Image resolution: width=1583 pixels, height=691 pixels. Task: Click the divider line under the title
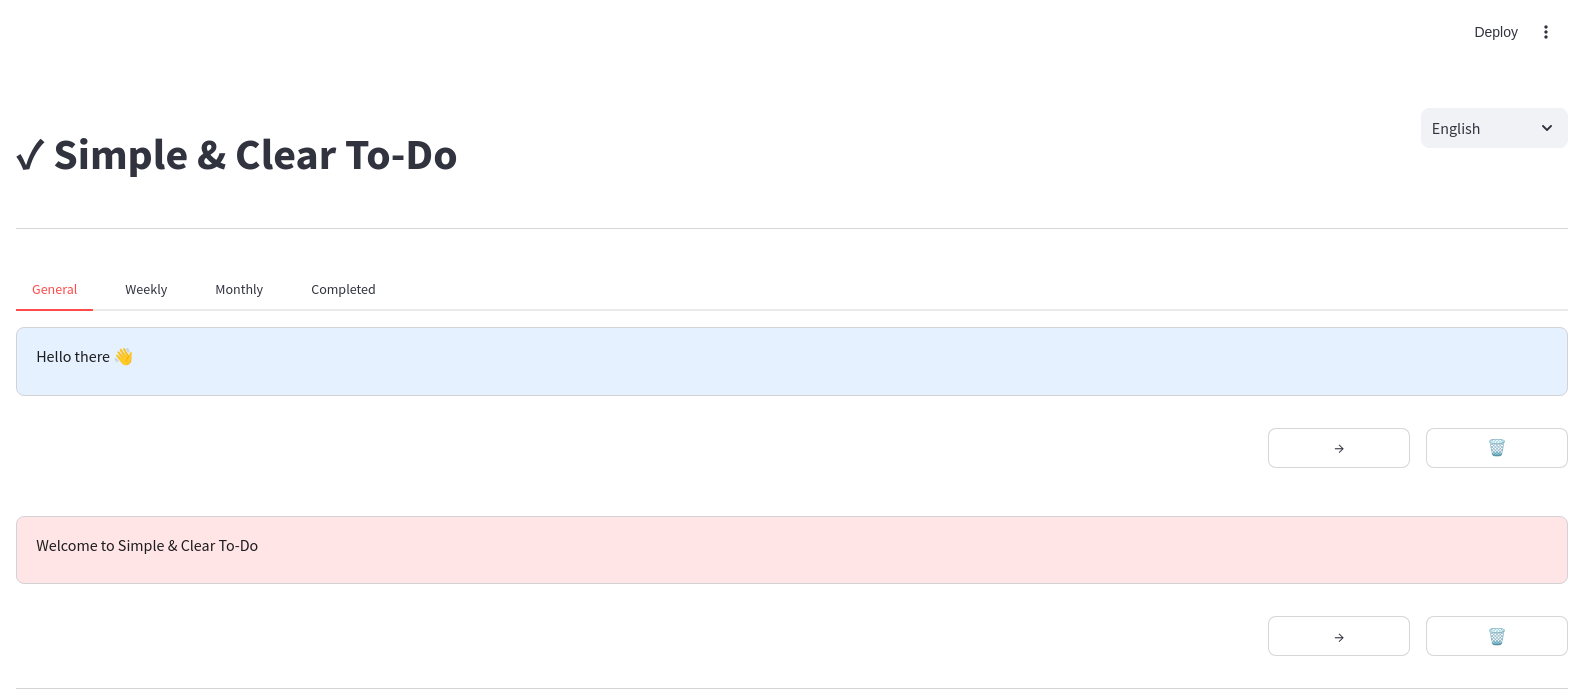[791, 228]
